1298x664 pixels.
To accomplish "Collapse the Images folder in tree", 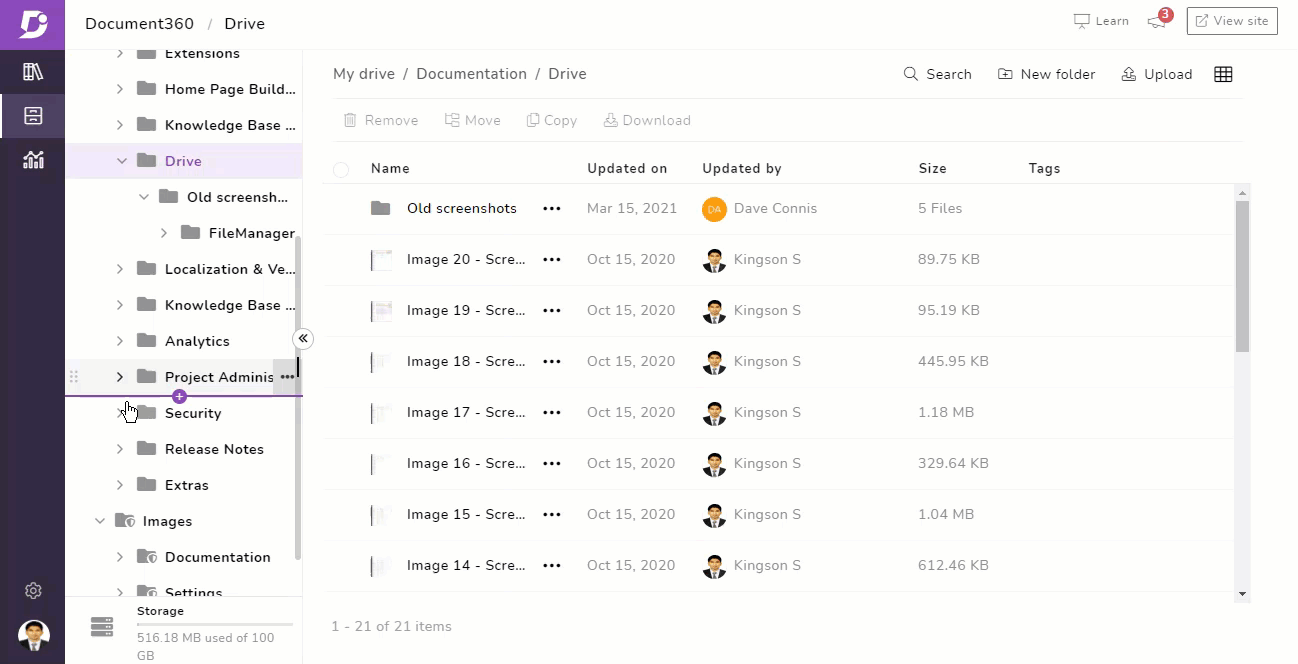I will tap(100, 521).
